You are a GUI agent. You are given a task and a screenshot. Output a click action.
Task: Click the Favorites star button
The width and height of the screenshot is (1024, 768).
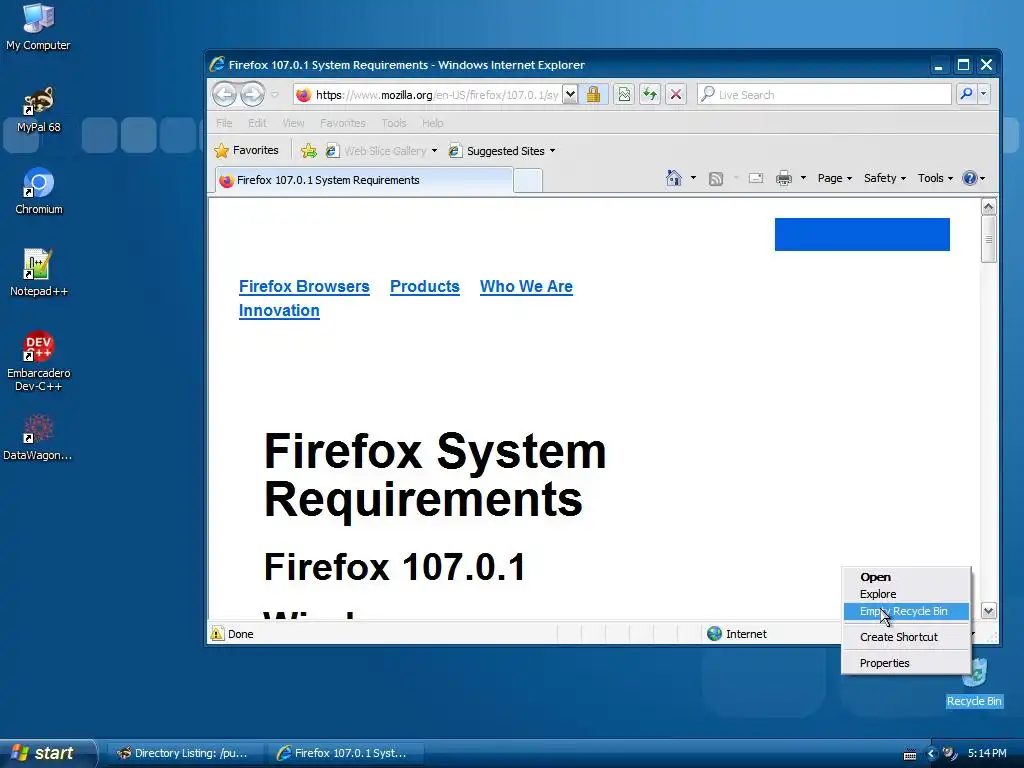click(247, 150)
